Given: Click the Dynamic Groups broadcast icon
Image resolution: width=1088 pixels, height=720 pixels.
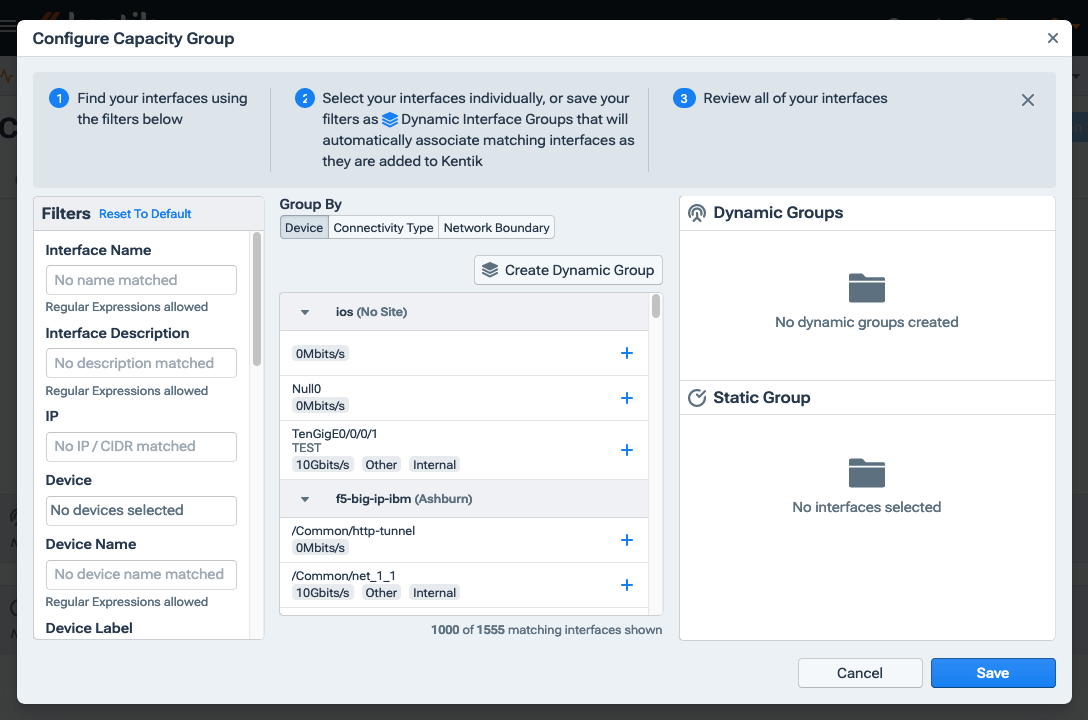Looking at the screenshot, I should [x=697, y=212].
